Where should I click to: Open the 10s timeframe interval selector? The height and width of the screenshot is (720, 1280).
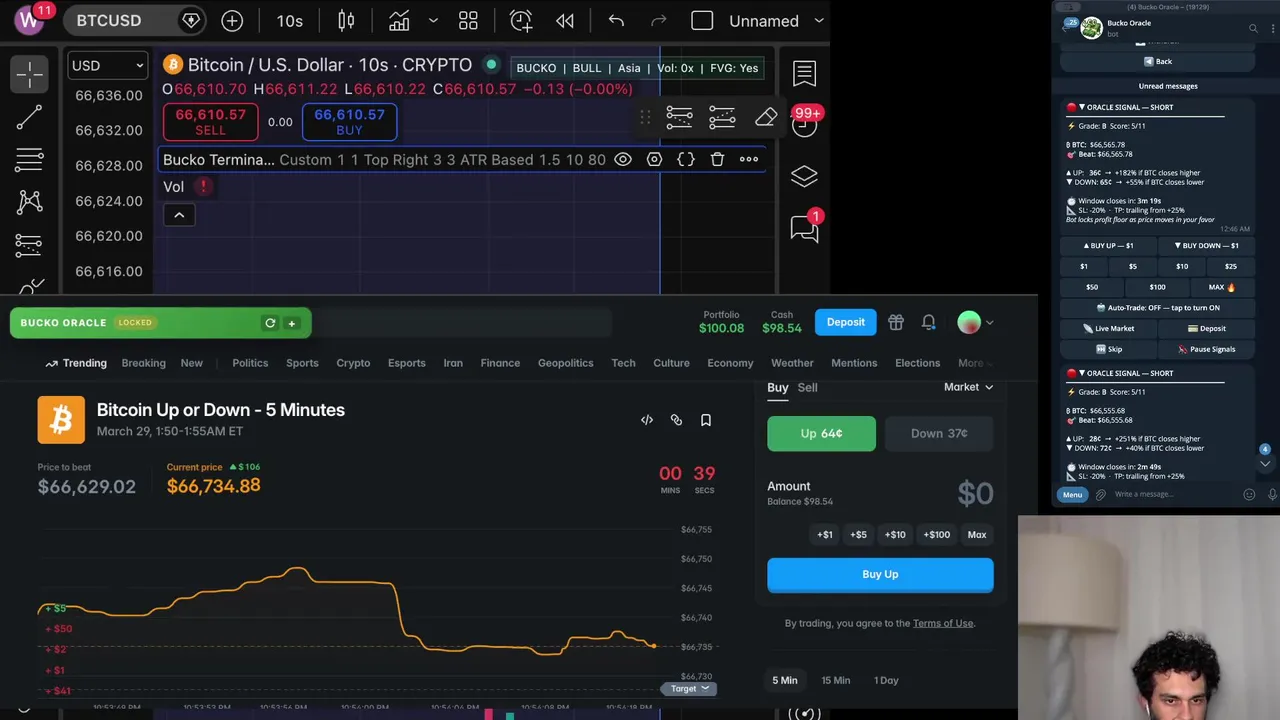coord(290,21)
